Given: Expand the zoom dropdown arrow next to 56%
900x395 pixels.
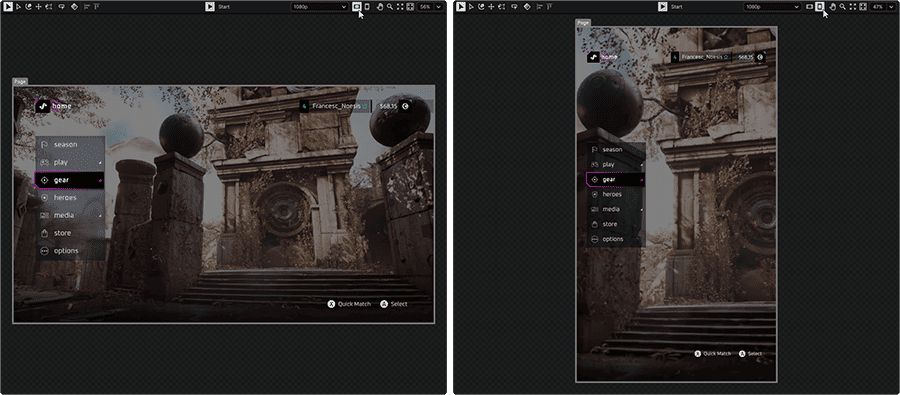Looking at the screenshot, I should (x=439, y=7).
